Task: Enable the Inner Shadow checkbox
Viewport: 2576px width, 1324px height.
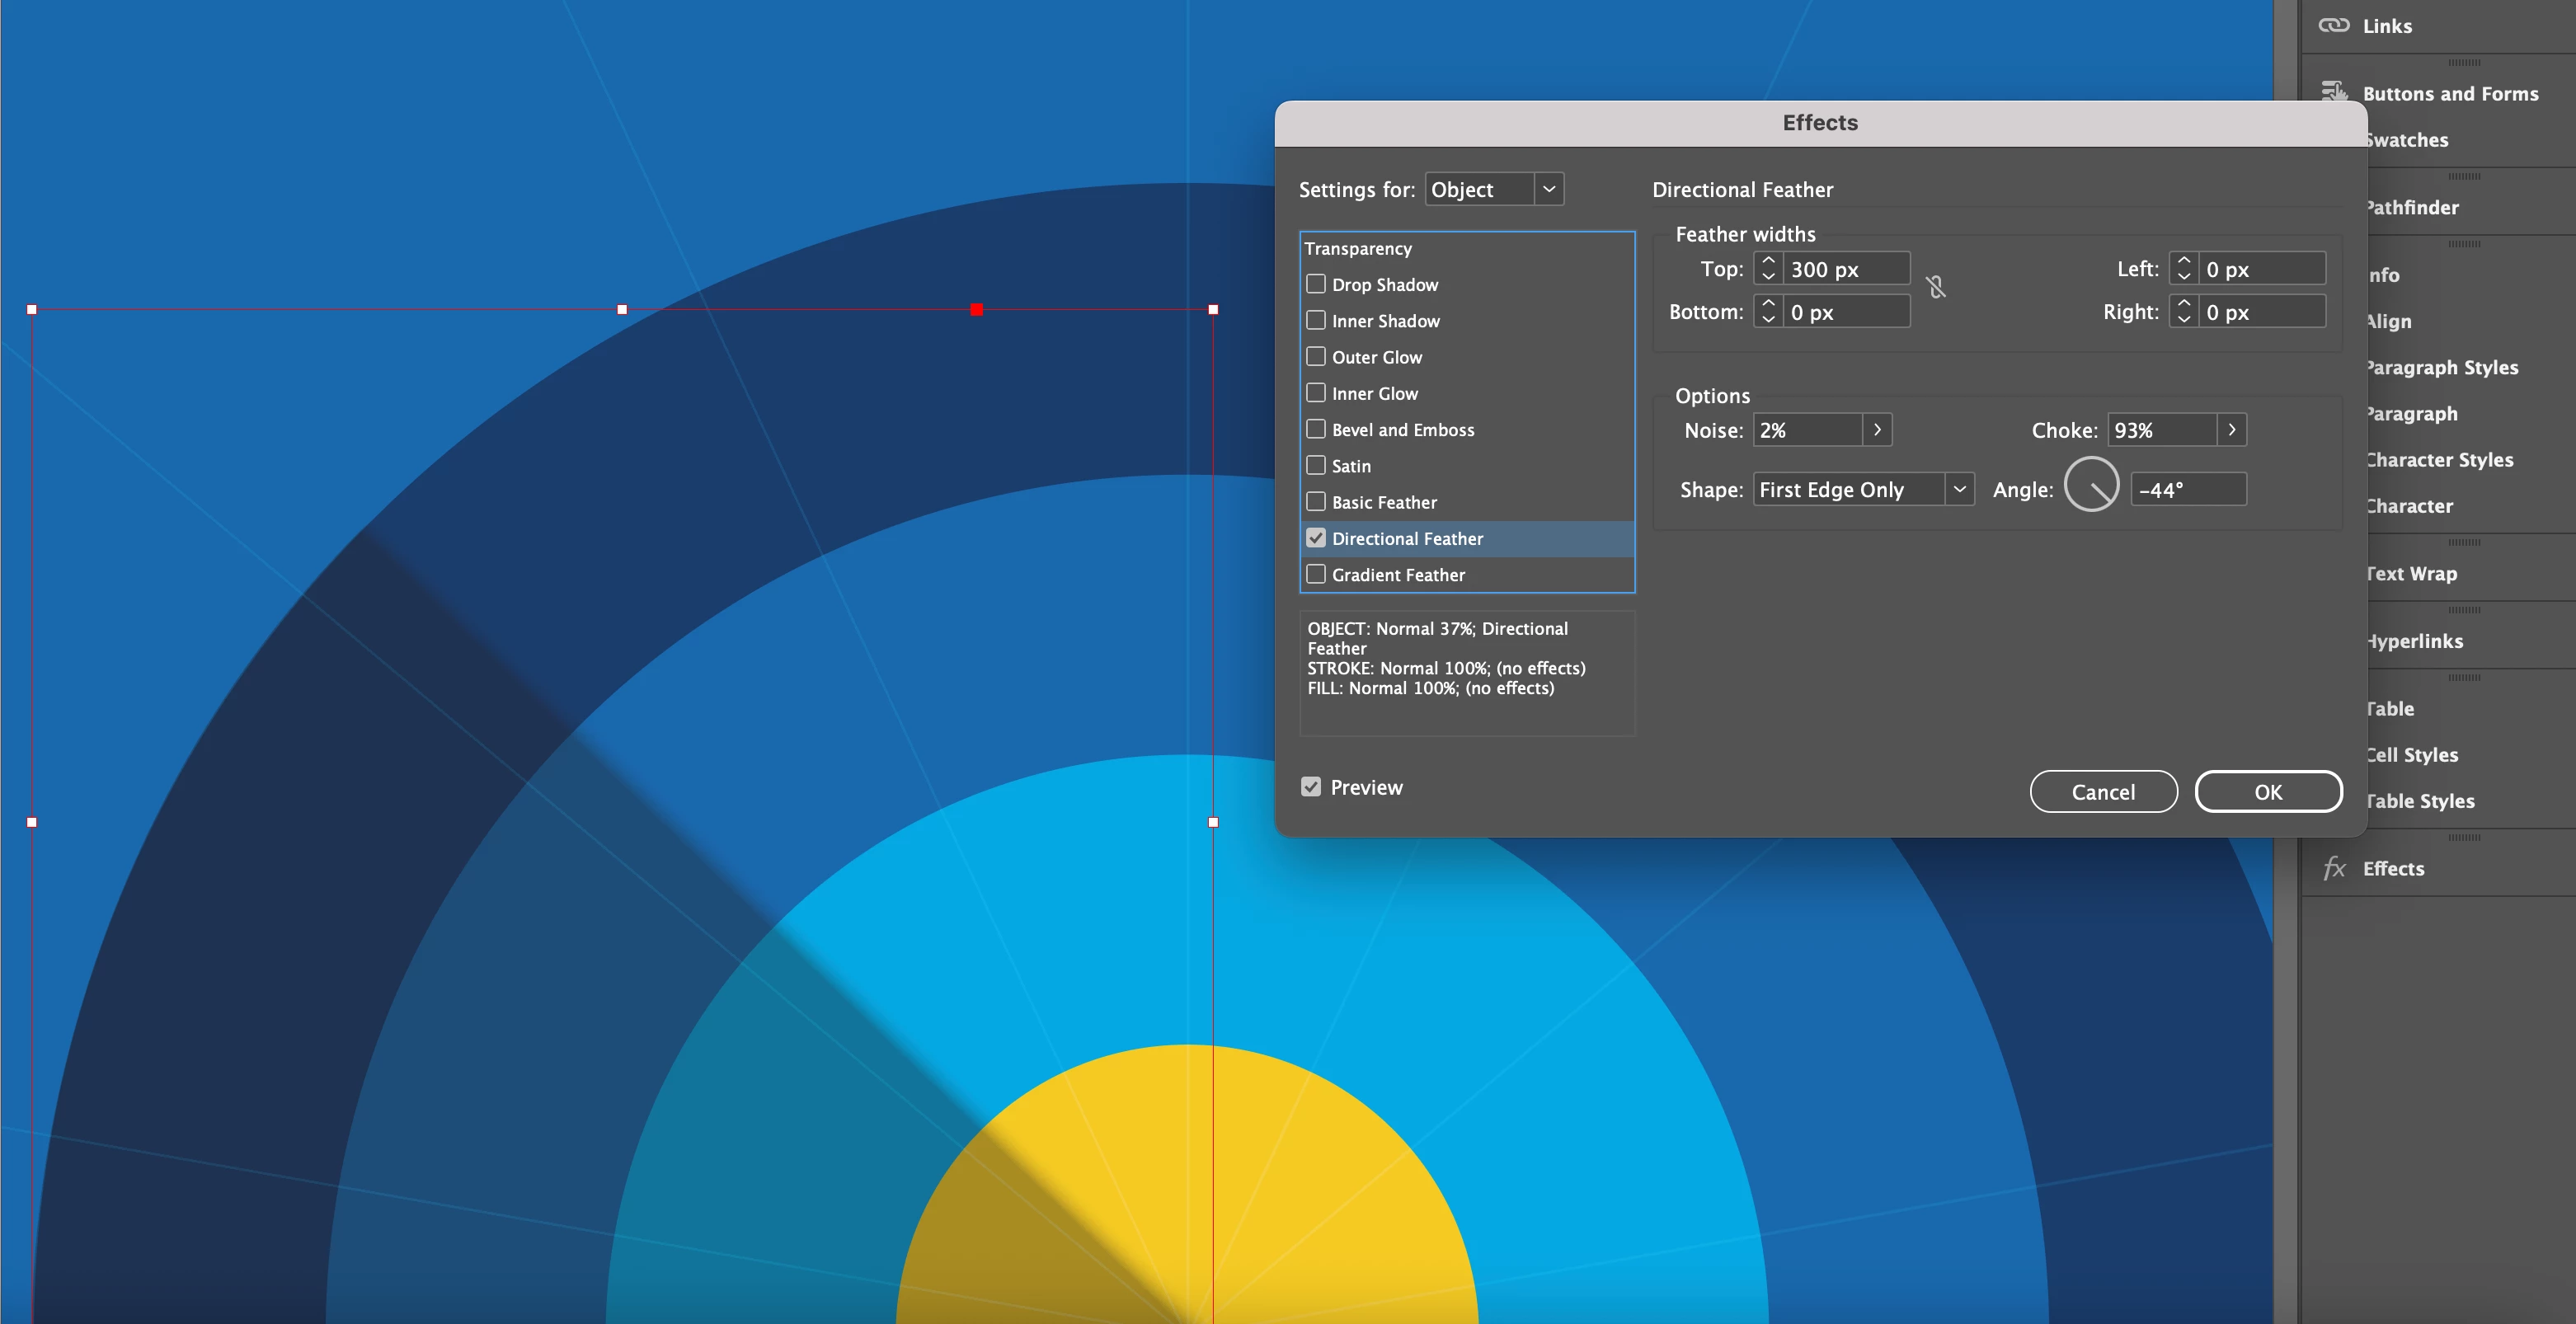Action: click(1316, 320)
